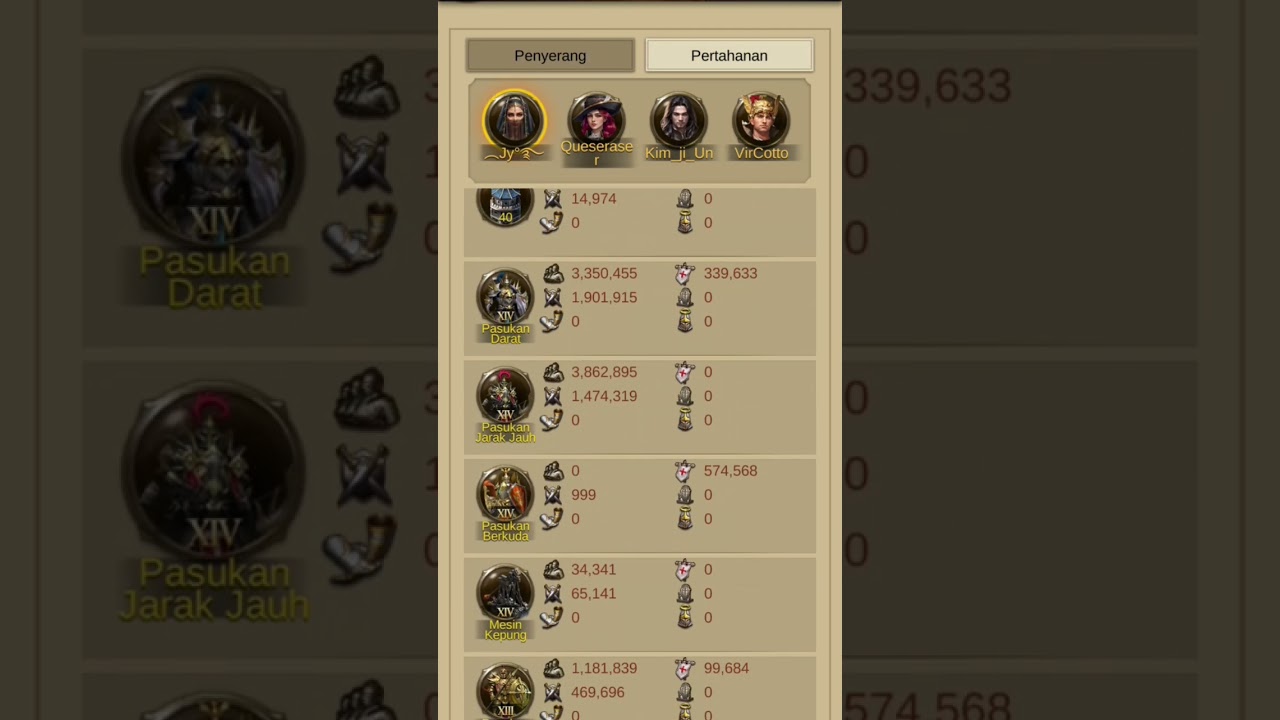
Task: Select the Jy player avatar
Action: pos(514,120)
